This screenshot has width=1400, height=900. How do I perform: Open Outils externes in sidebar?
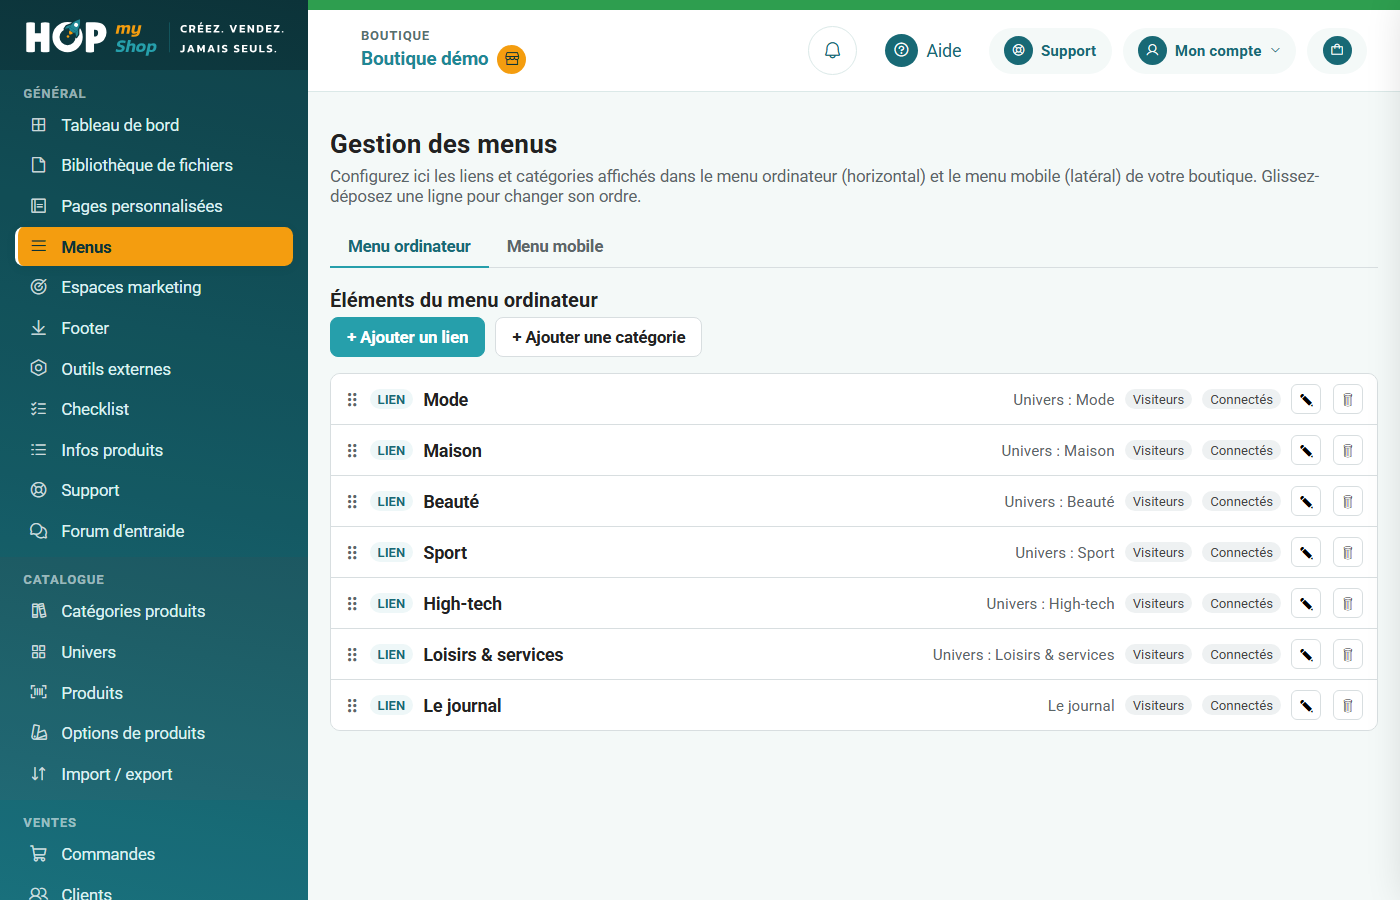tap(154, 369)
